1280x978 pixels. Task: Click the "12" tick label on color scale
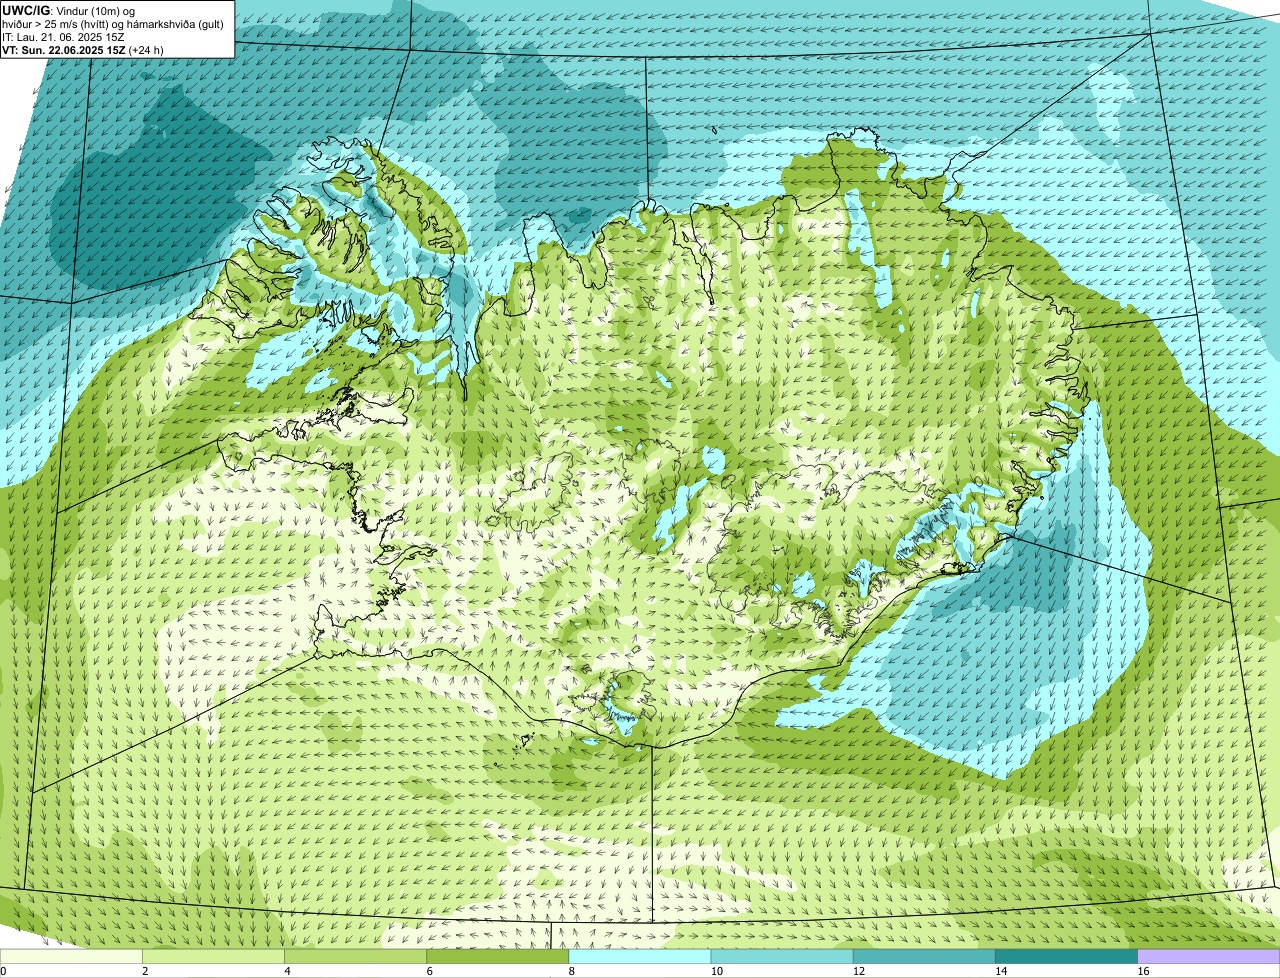858,971
